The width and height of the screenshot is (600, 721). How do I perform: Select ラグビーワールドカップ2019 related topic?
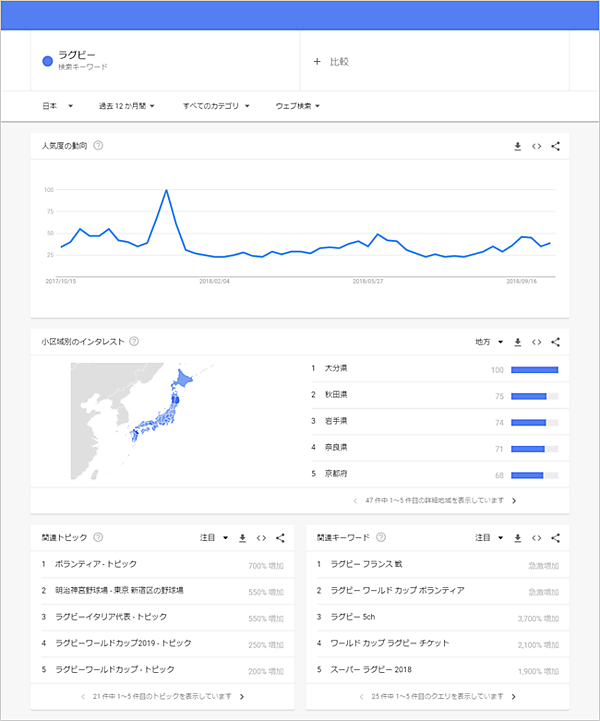coord(120,643)
